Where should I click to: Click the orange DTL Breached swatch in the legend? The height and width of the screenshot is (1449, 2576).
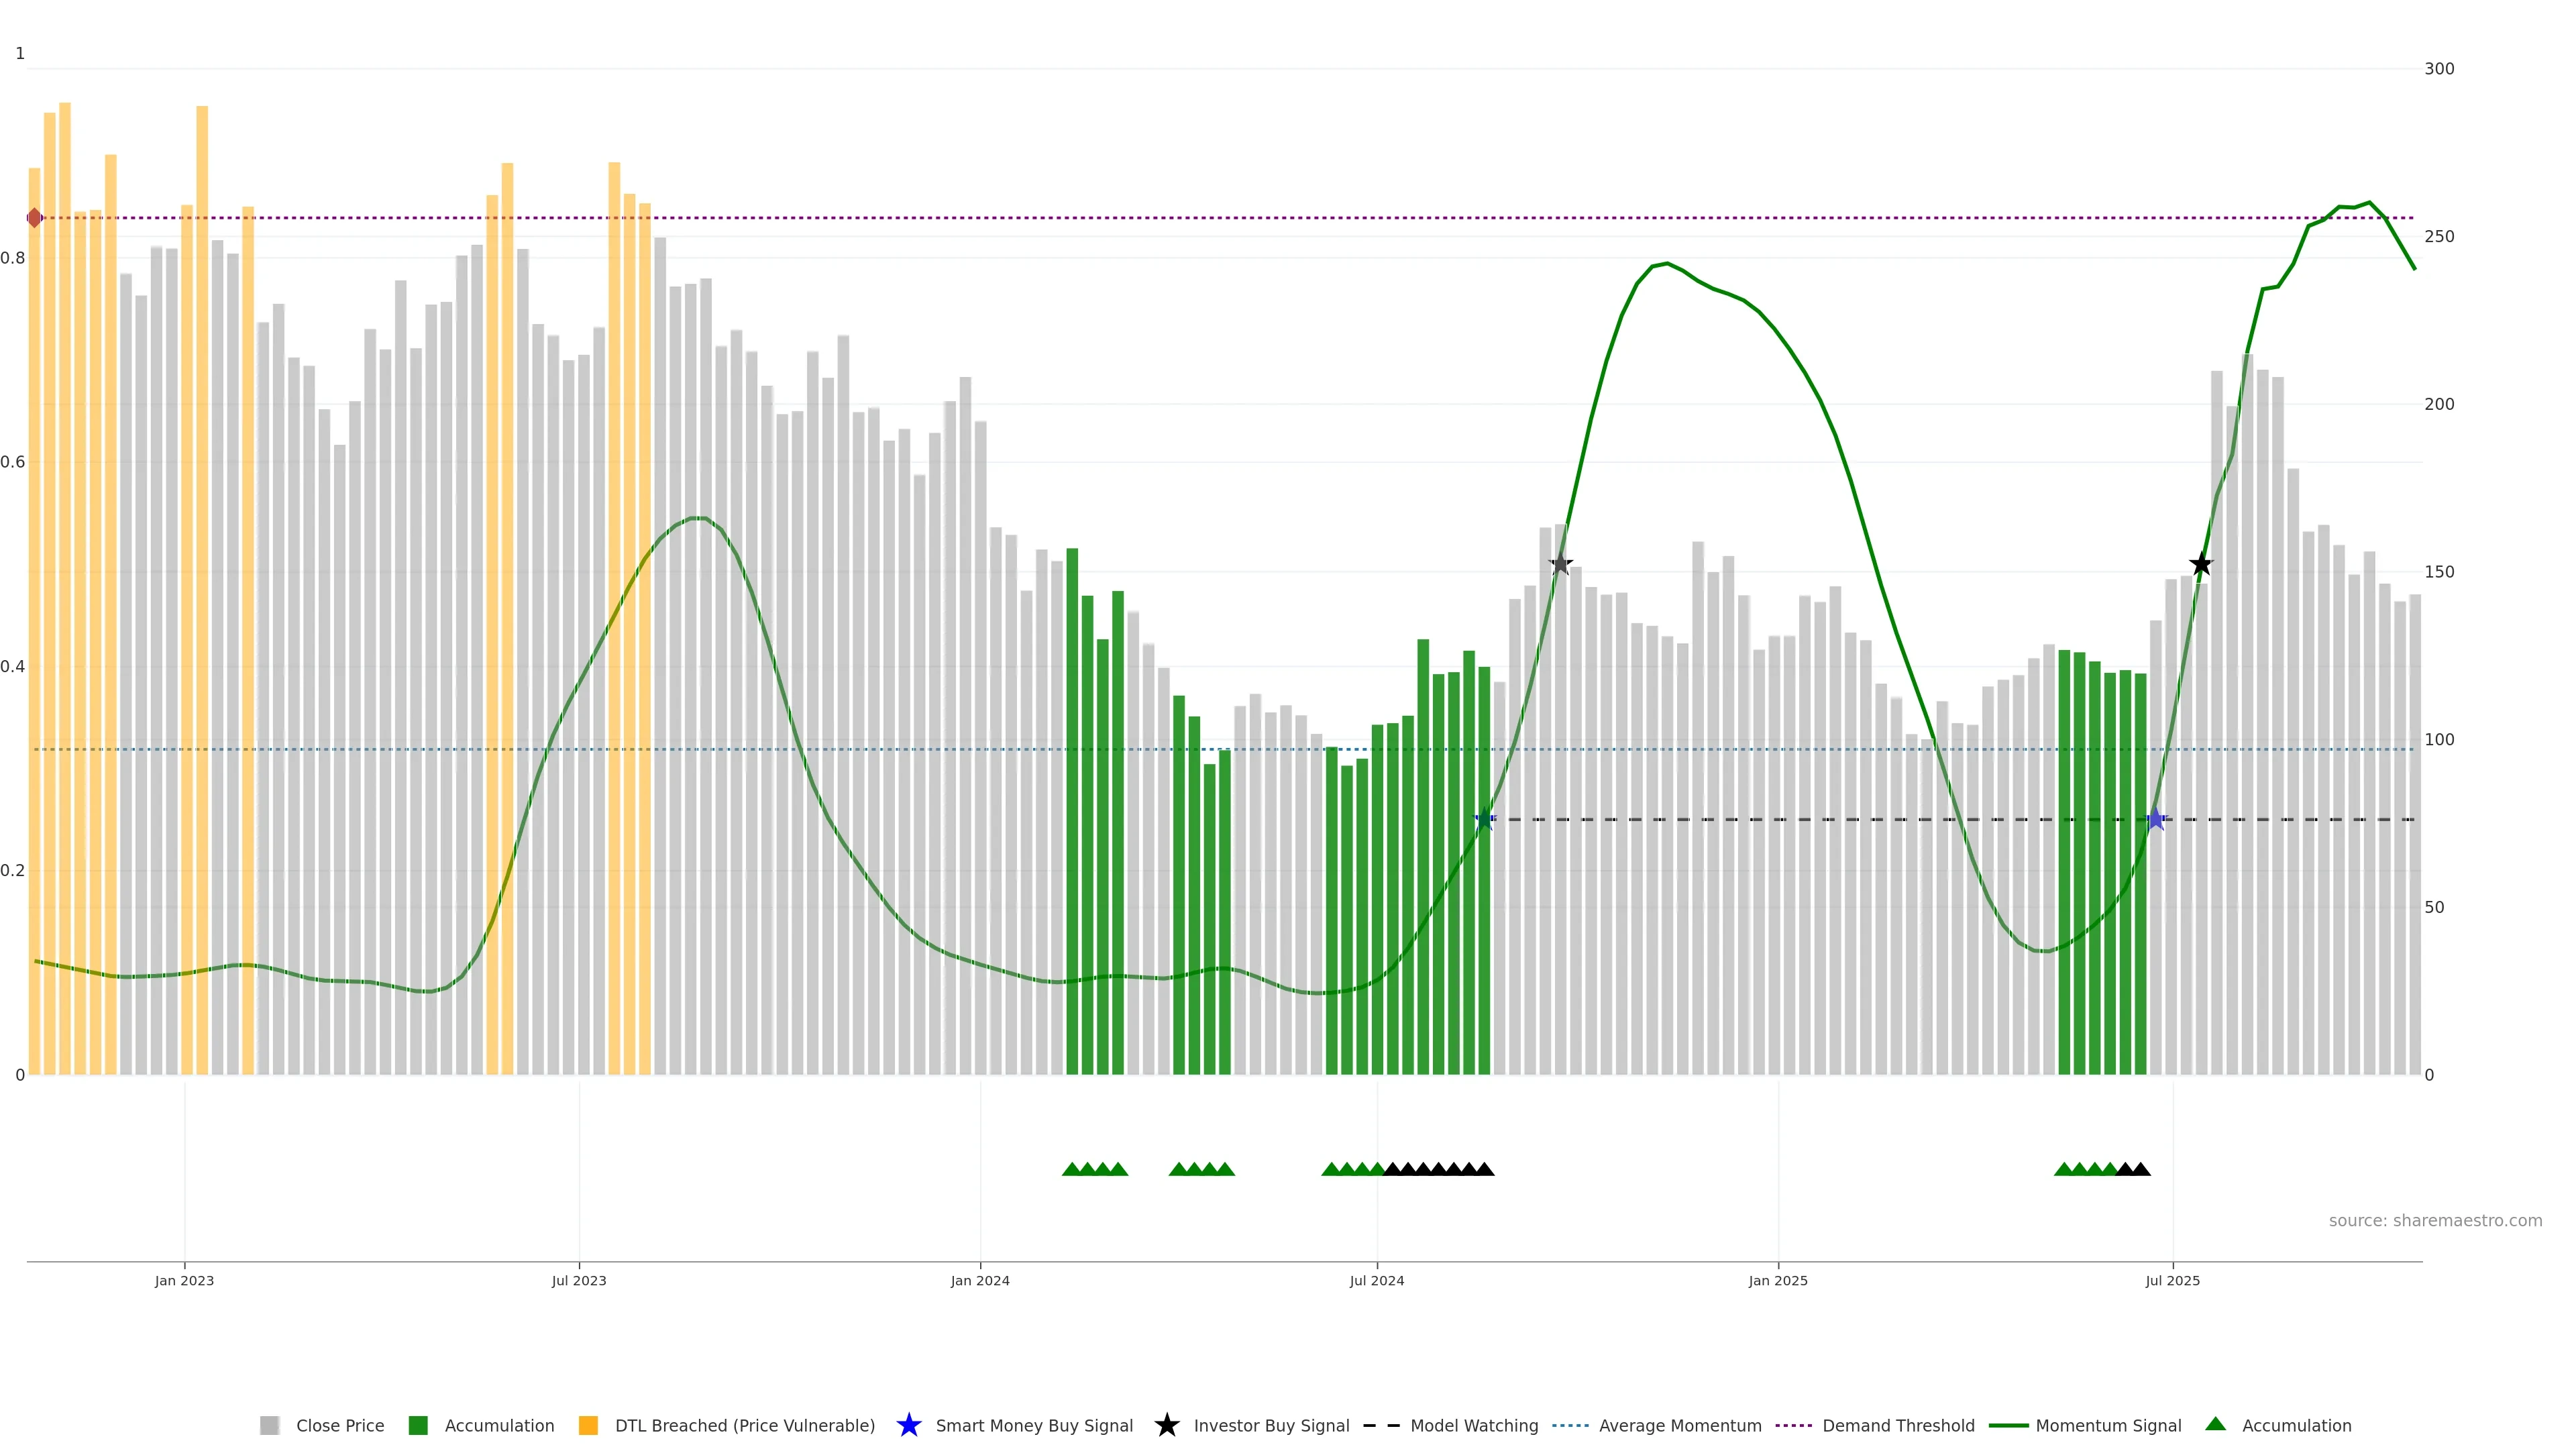[x=588, y=1426]
